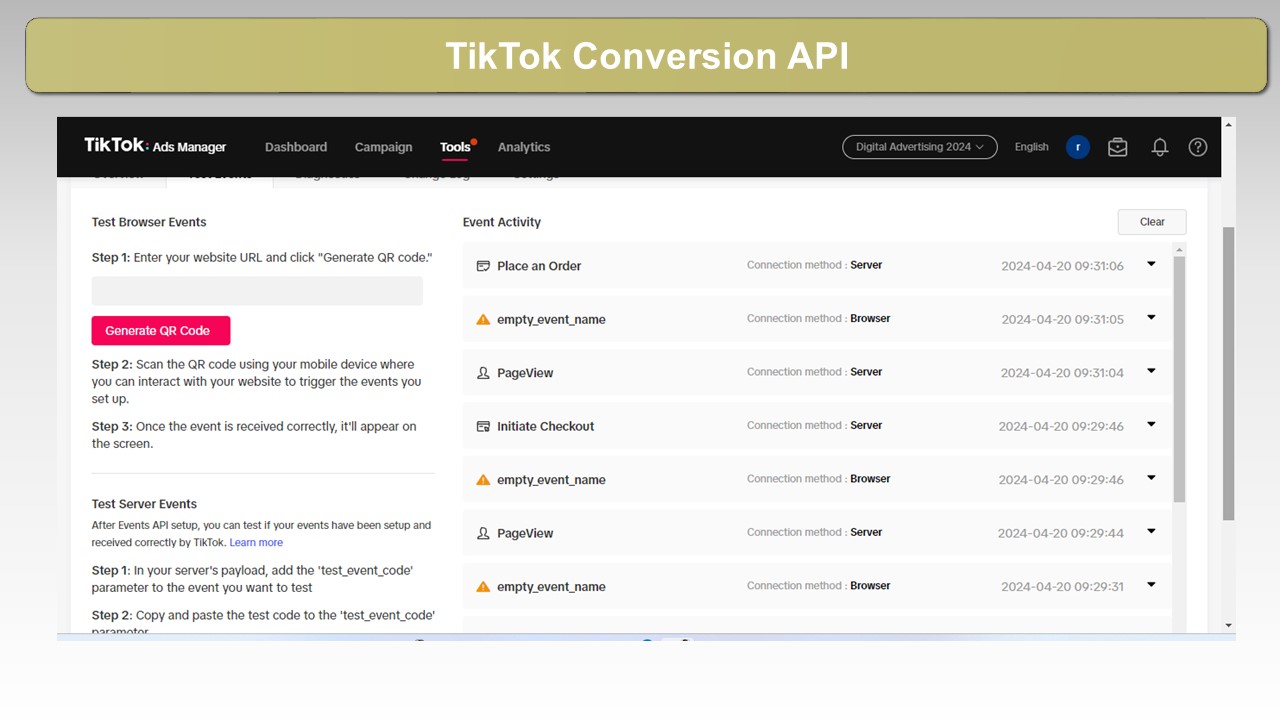This screenshot has height=720, width=1280.
Task: Click the warning icon at 09:29:31
Action: [x=483, y=587]
